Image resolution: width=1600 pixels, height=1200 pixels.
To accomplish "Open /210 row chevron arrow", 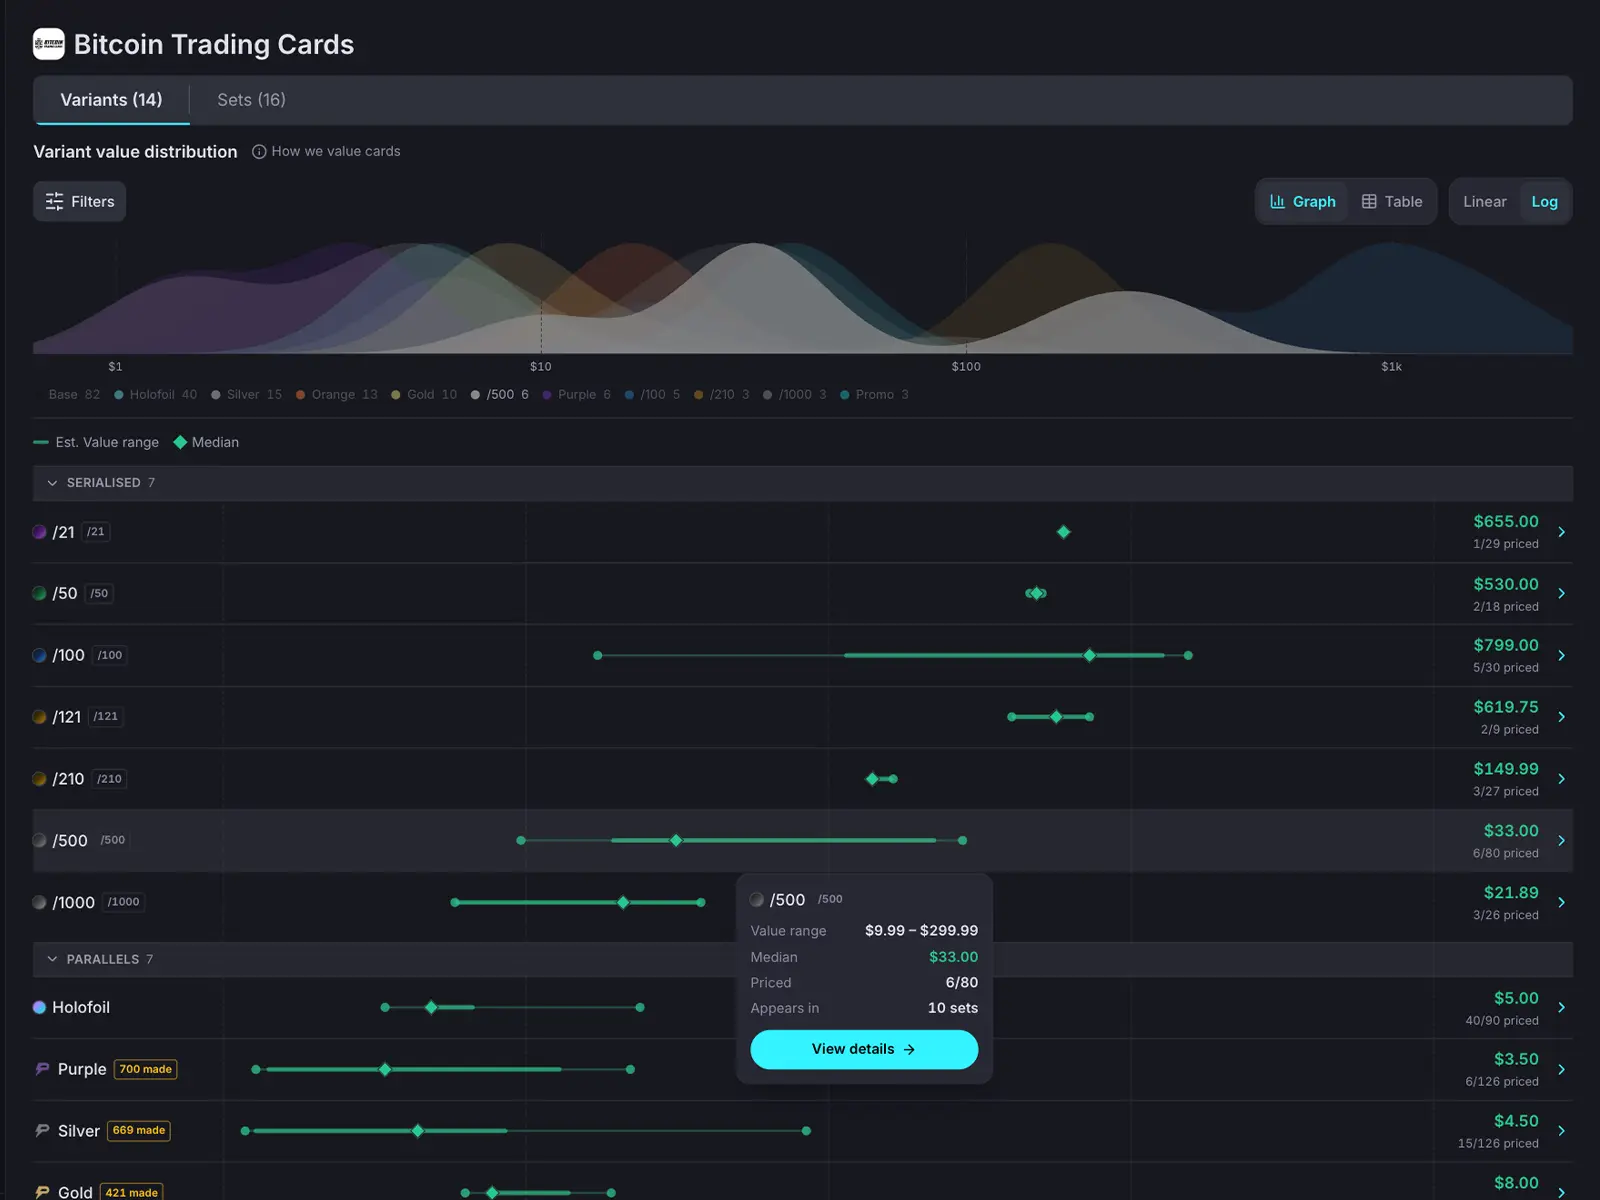I will [x=1561, y=779].
